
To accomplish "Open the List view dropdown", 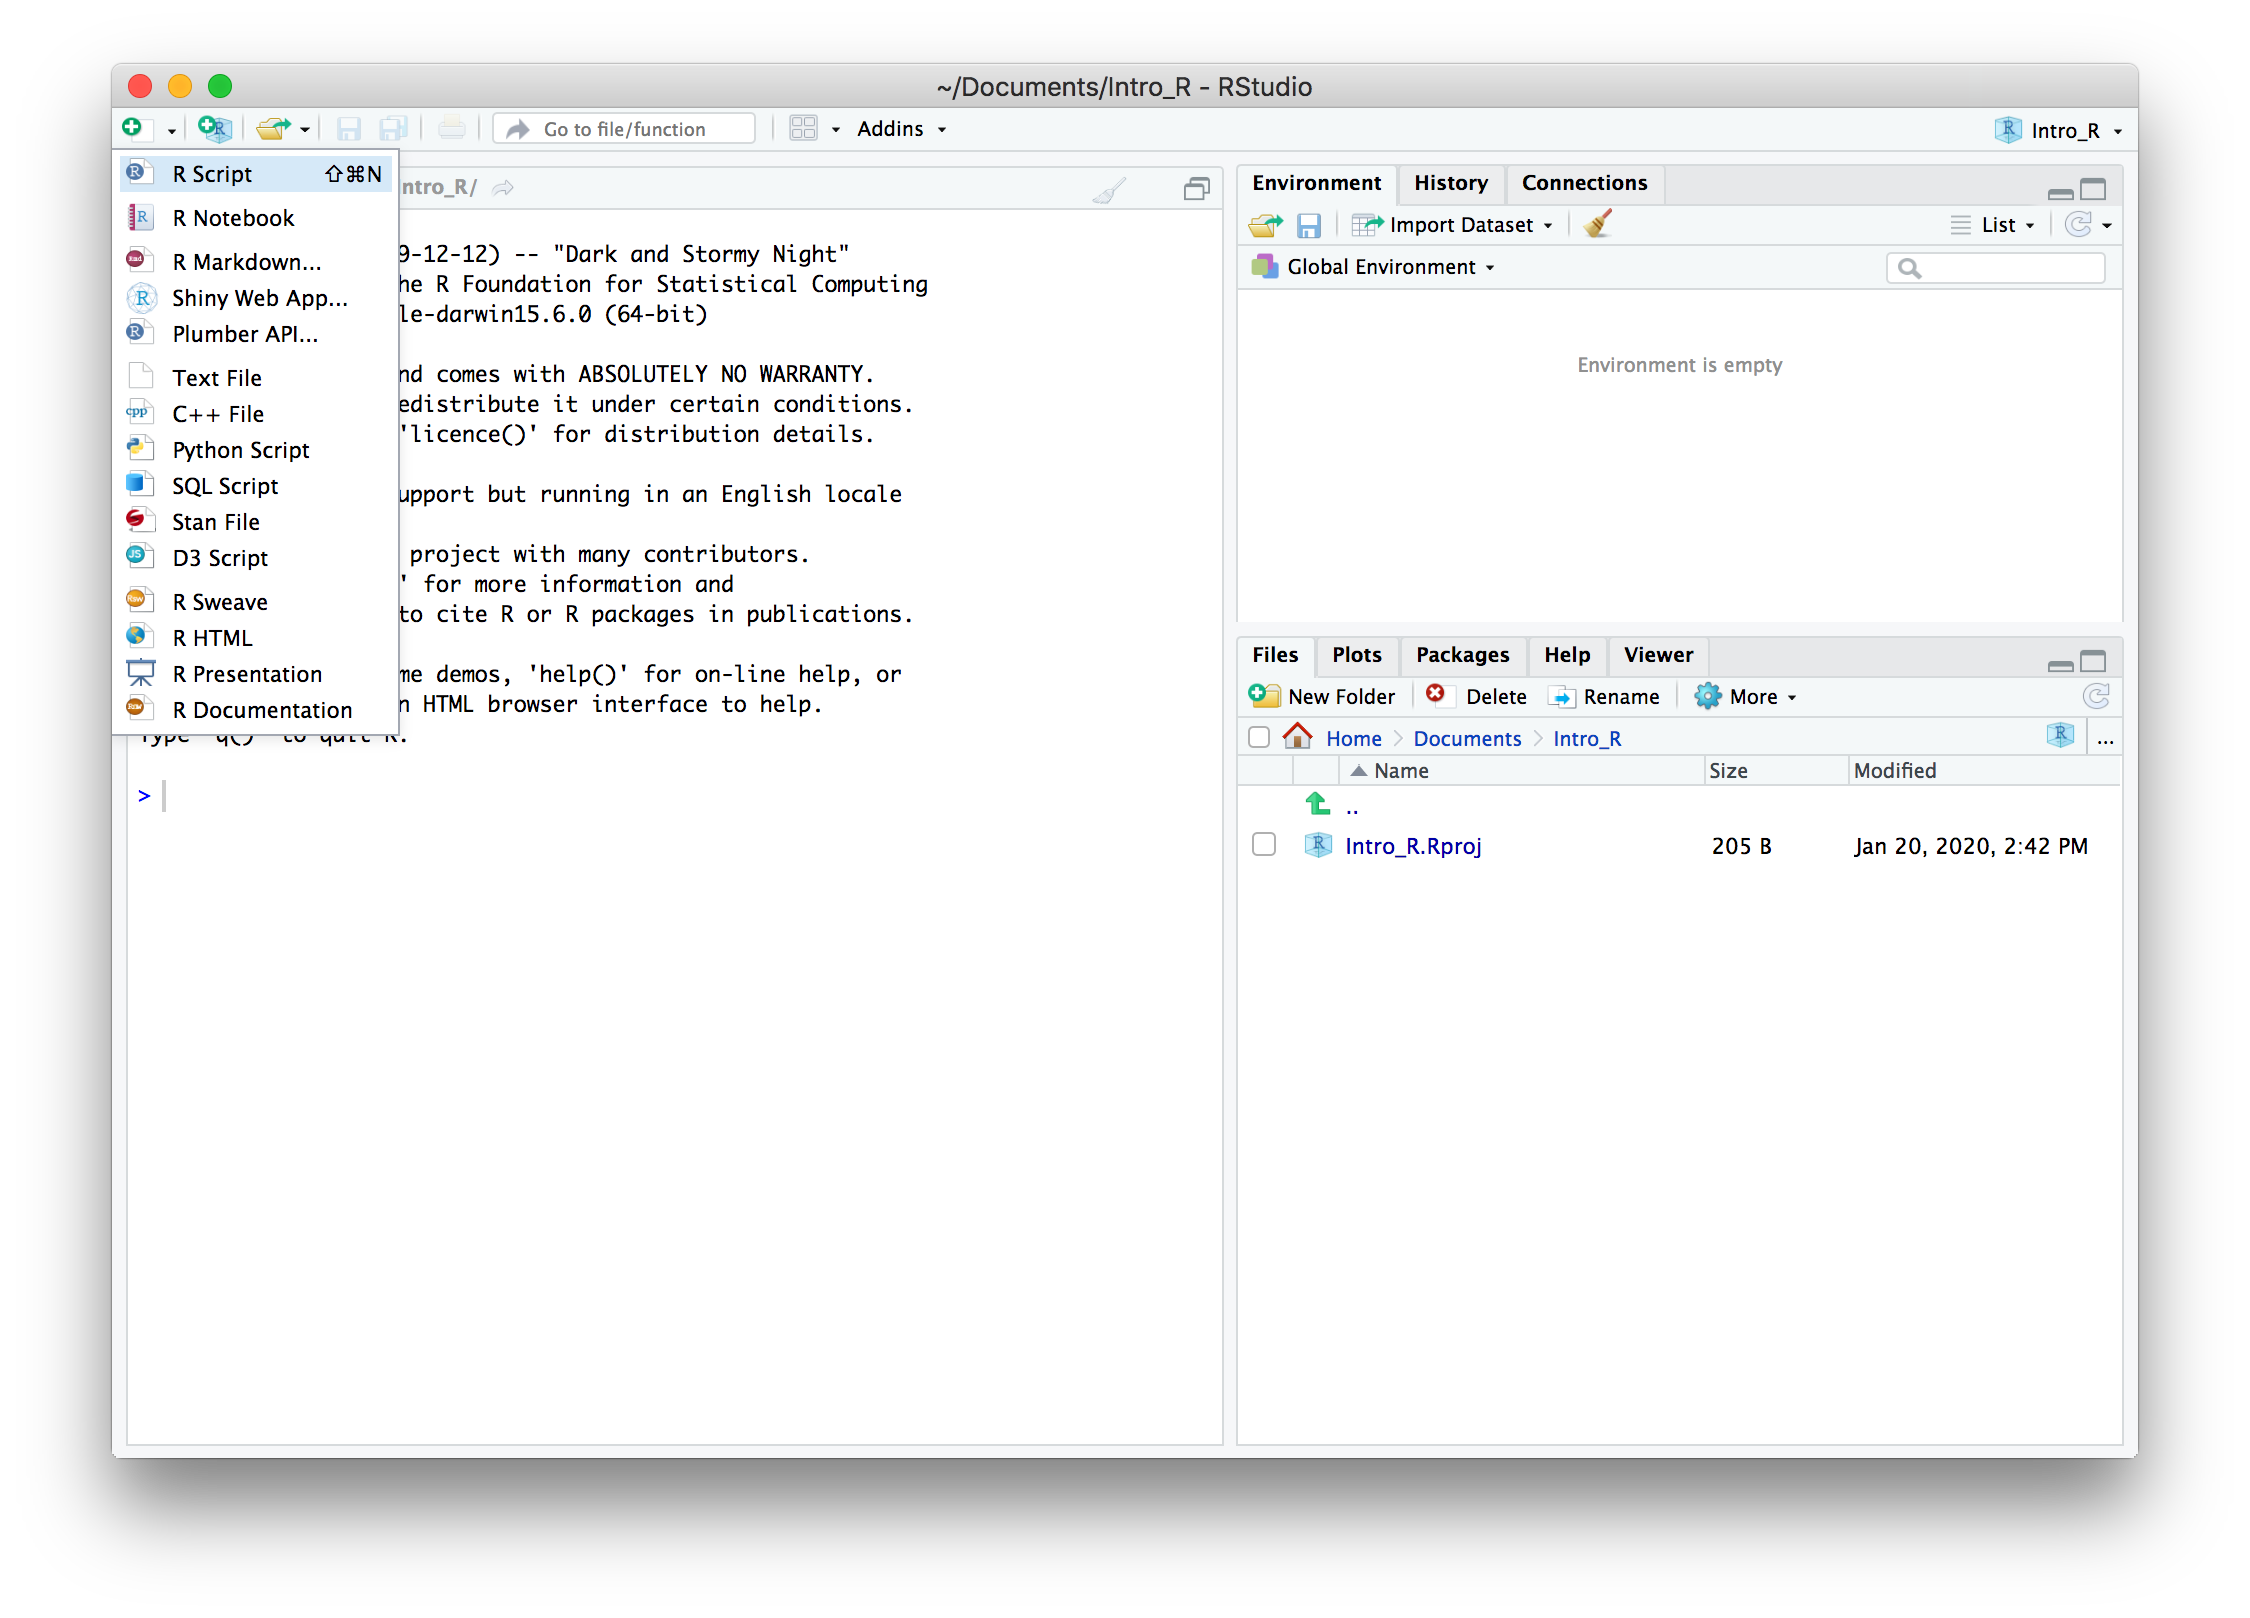I will coord(1992,225).
